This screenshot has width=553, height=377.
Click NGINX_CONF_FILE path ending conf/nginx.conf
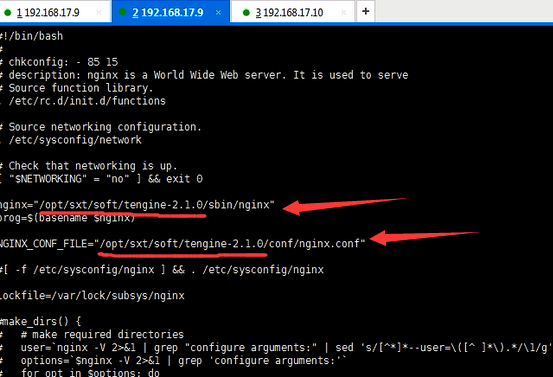pyautogui.click(x=183, y=244)
